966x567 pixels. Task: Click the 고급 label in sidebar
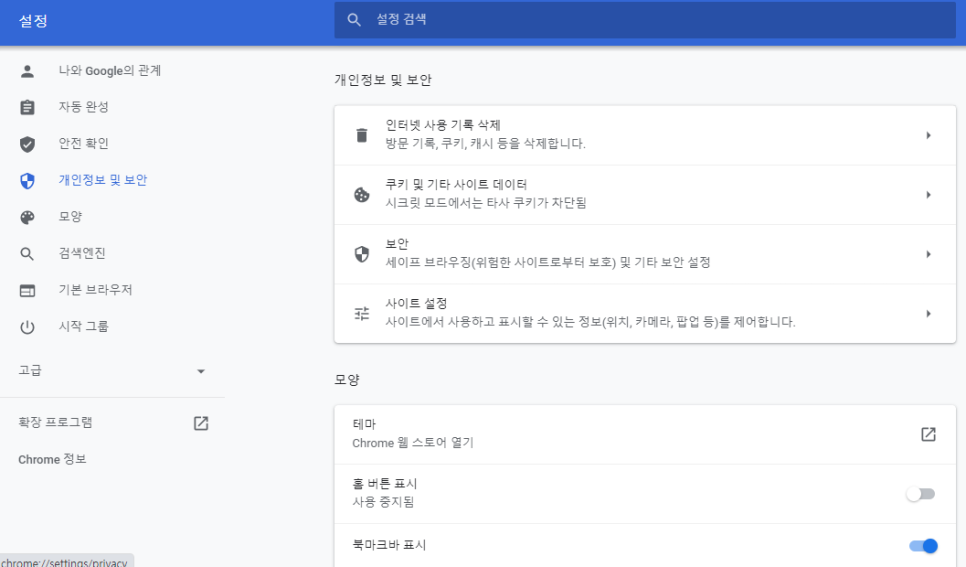click(x=30, y=370)
